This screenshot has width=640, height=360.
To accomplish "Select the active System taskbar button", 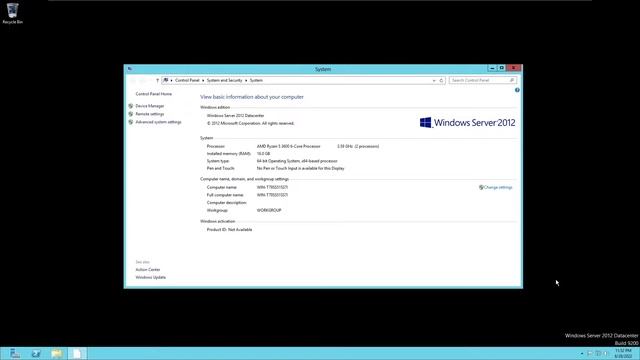I will pyautogui.click(x=77, y=353).
